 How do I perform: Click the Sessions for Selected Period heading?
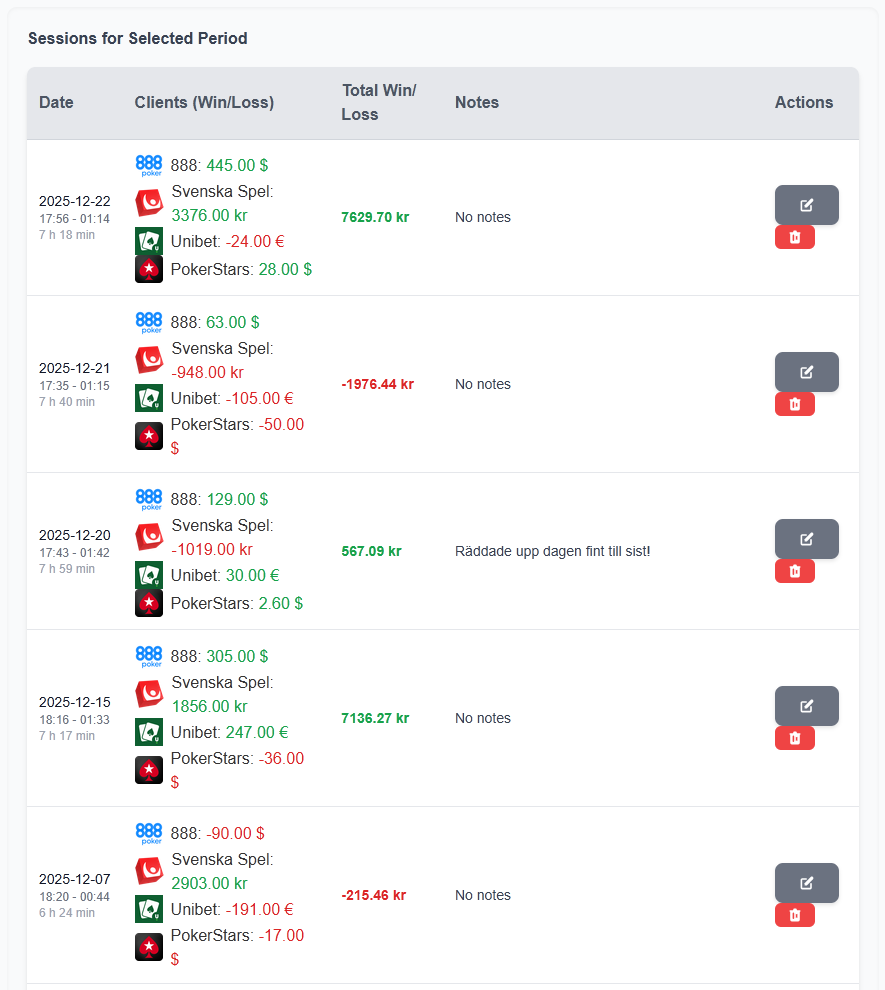[137, 38]
